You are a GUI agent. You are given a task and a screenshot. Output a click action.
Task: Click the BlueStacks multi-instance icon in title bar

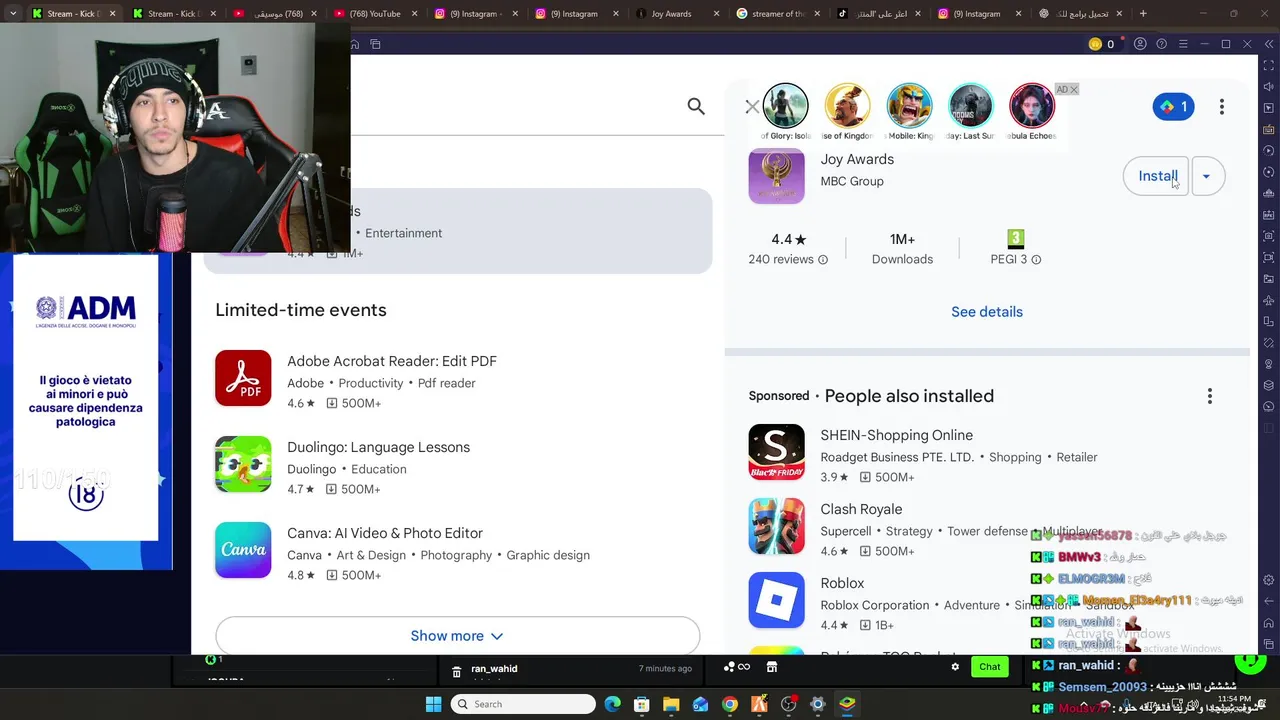point(375,44)
